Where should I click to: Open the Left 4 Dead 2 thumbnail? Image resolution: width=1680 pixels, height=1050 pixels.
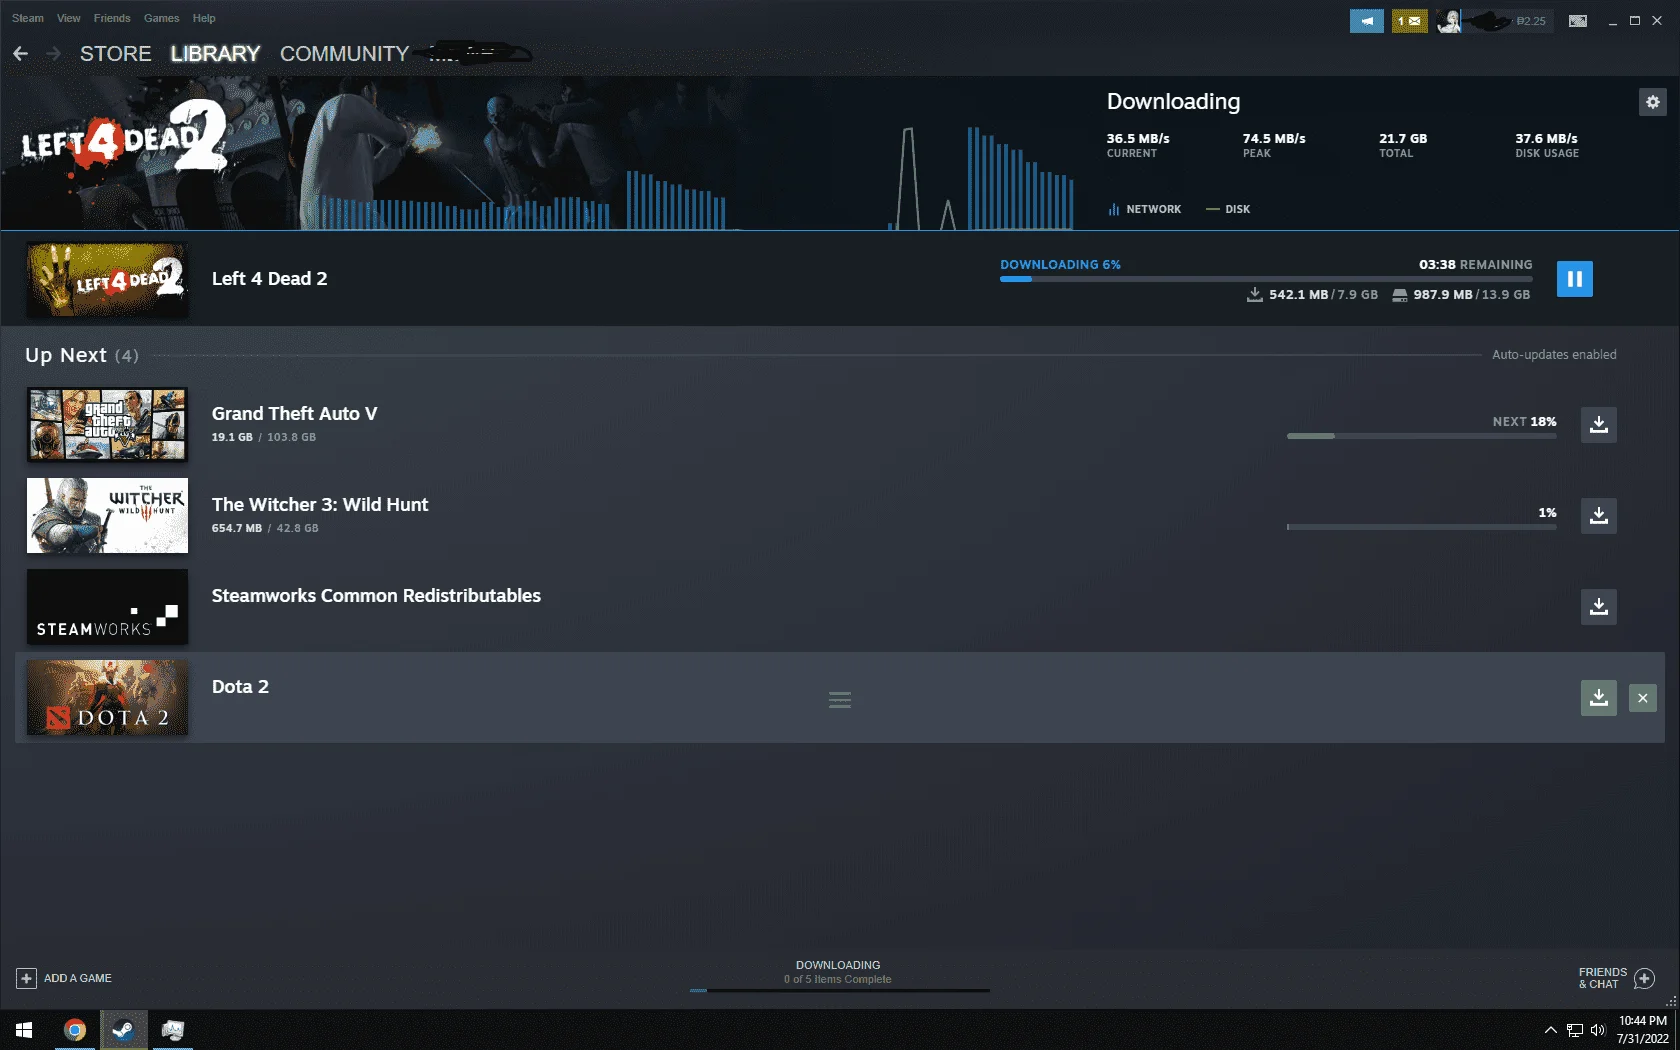pos(107,279)
